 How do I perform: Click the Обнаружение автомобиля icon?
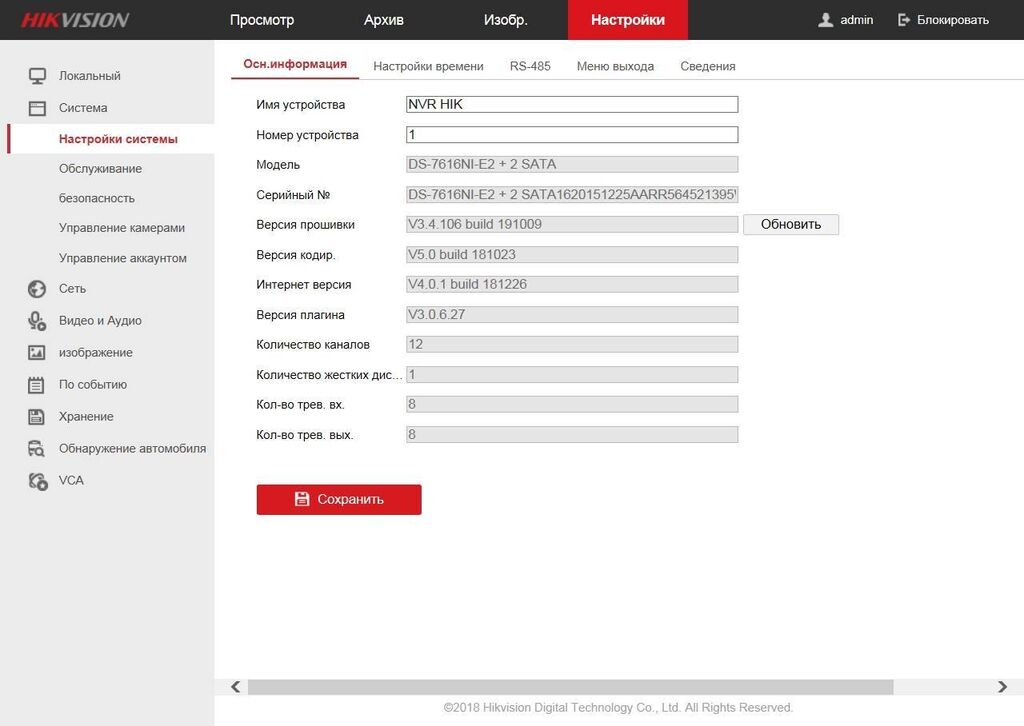coord(37,449)
